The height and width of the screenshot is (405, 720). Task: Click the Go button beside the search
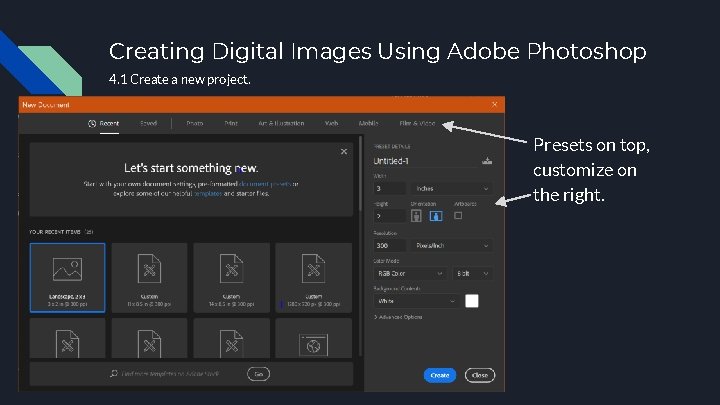pos(259,374)
